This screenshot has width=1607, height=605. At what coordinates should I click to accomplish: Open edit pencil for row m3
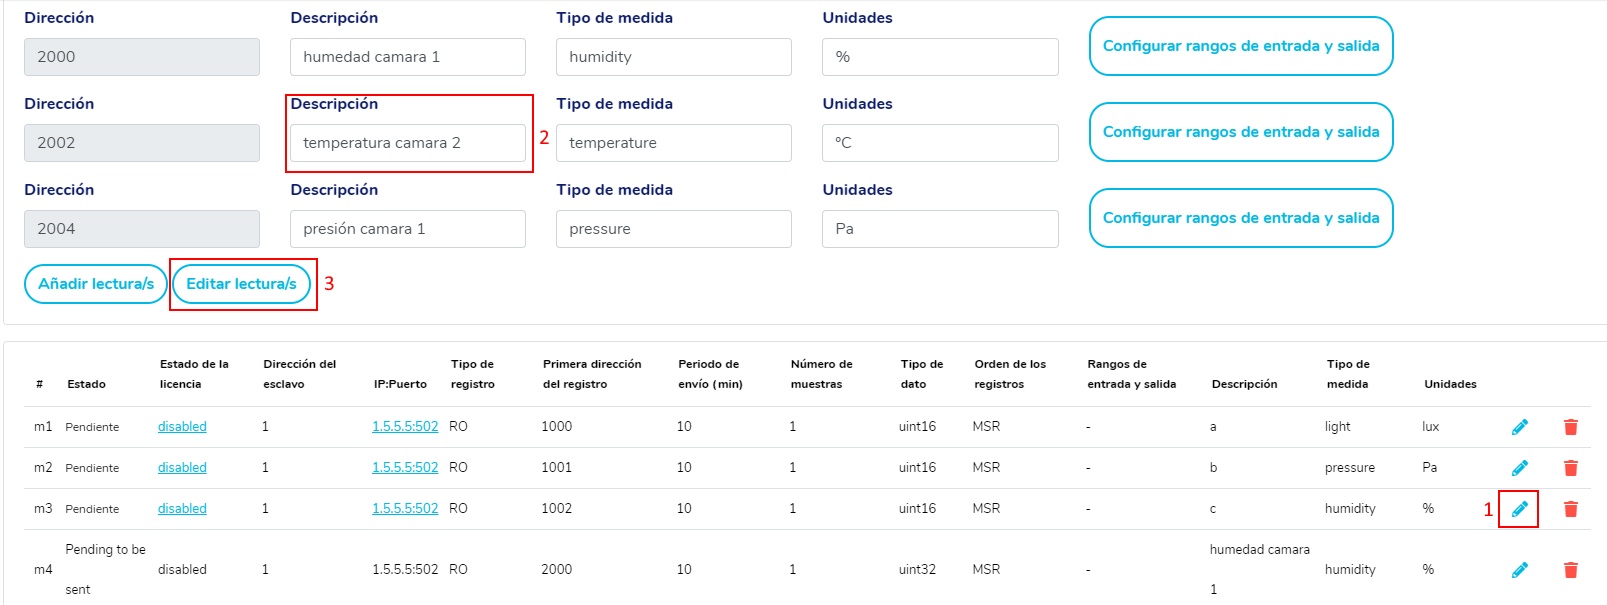tap(1519, 509)
